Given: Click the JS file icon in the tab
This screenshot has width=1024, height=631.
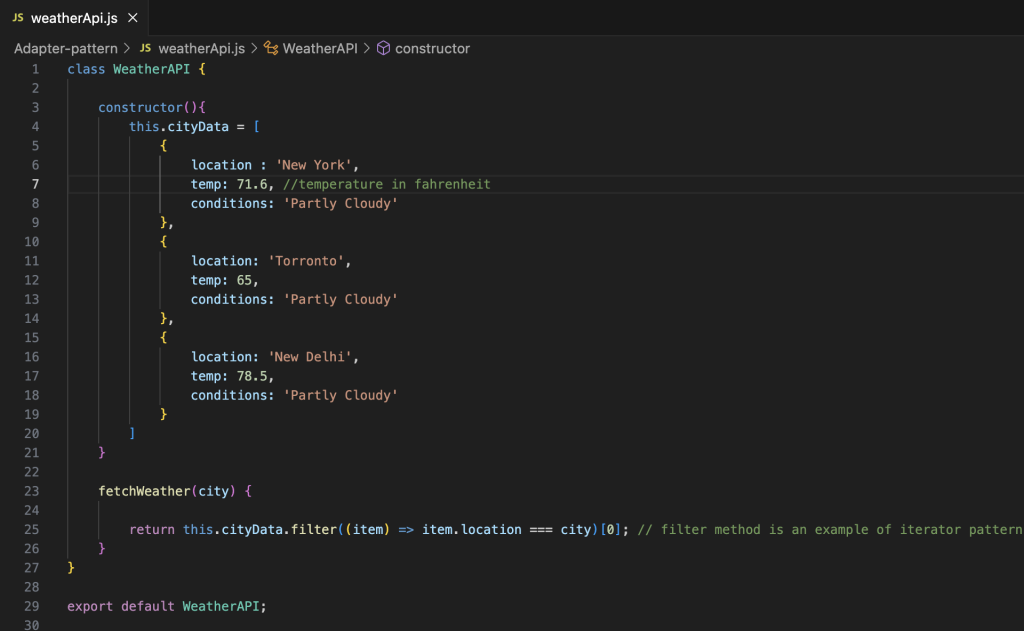Looking at the screenshot, I should [18, 18].
